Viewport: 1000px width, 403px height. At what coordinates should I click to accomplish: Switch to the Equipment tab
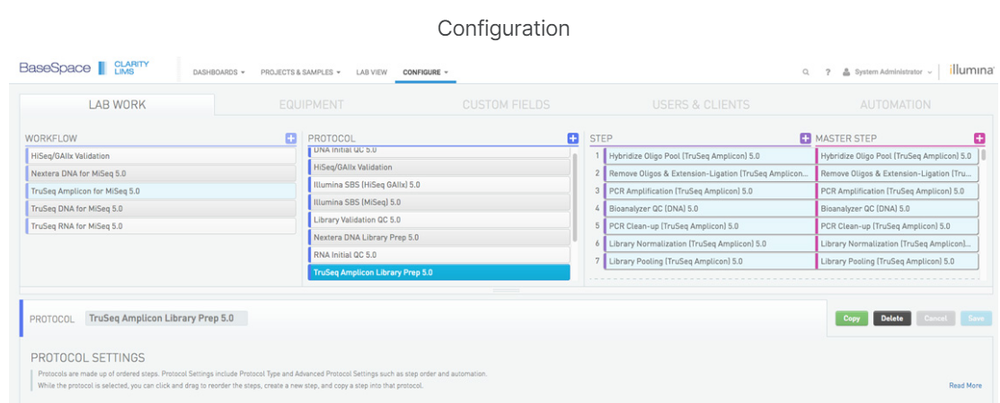(311, 105)
